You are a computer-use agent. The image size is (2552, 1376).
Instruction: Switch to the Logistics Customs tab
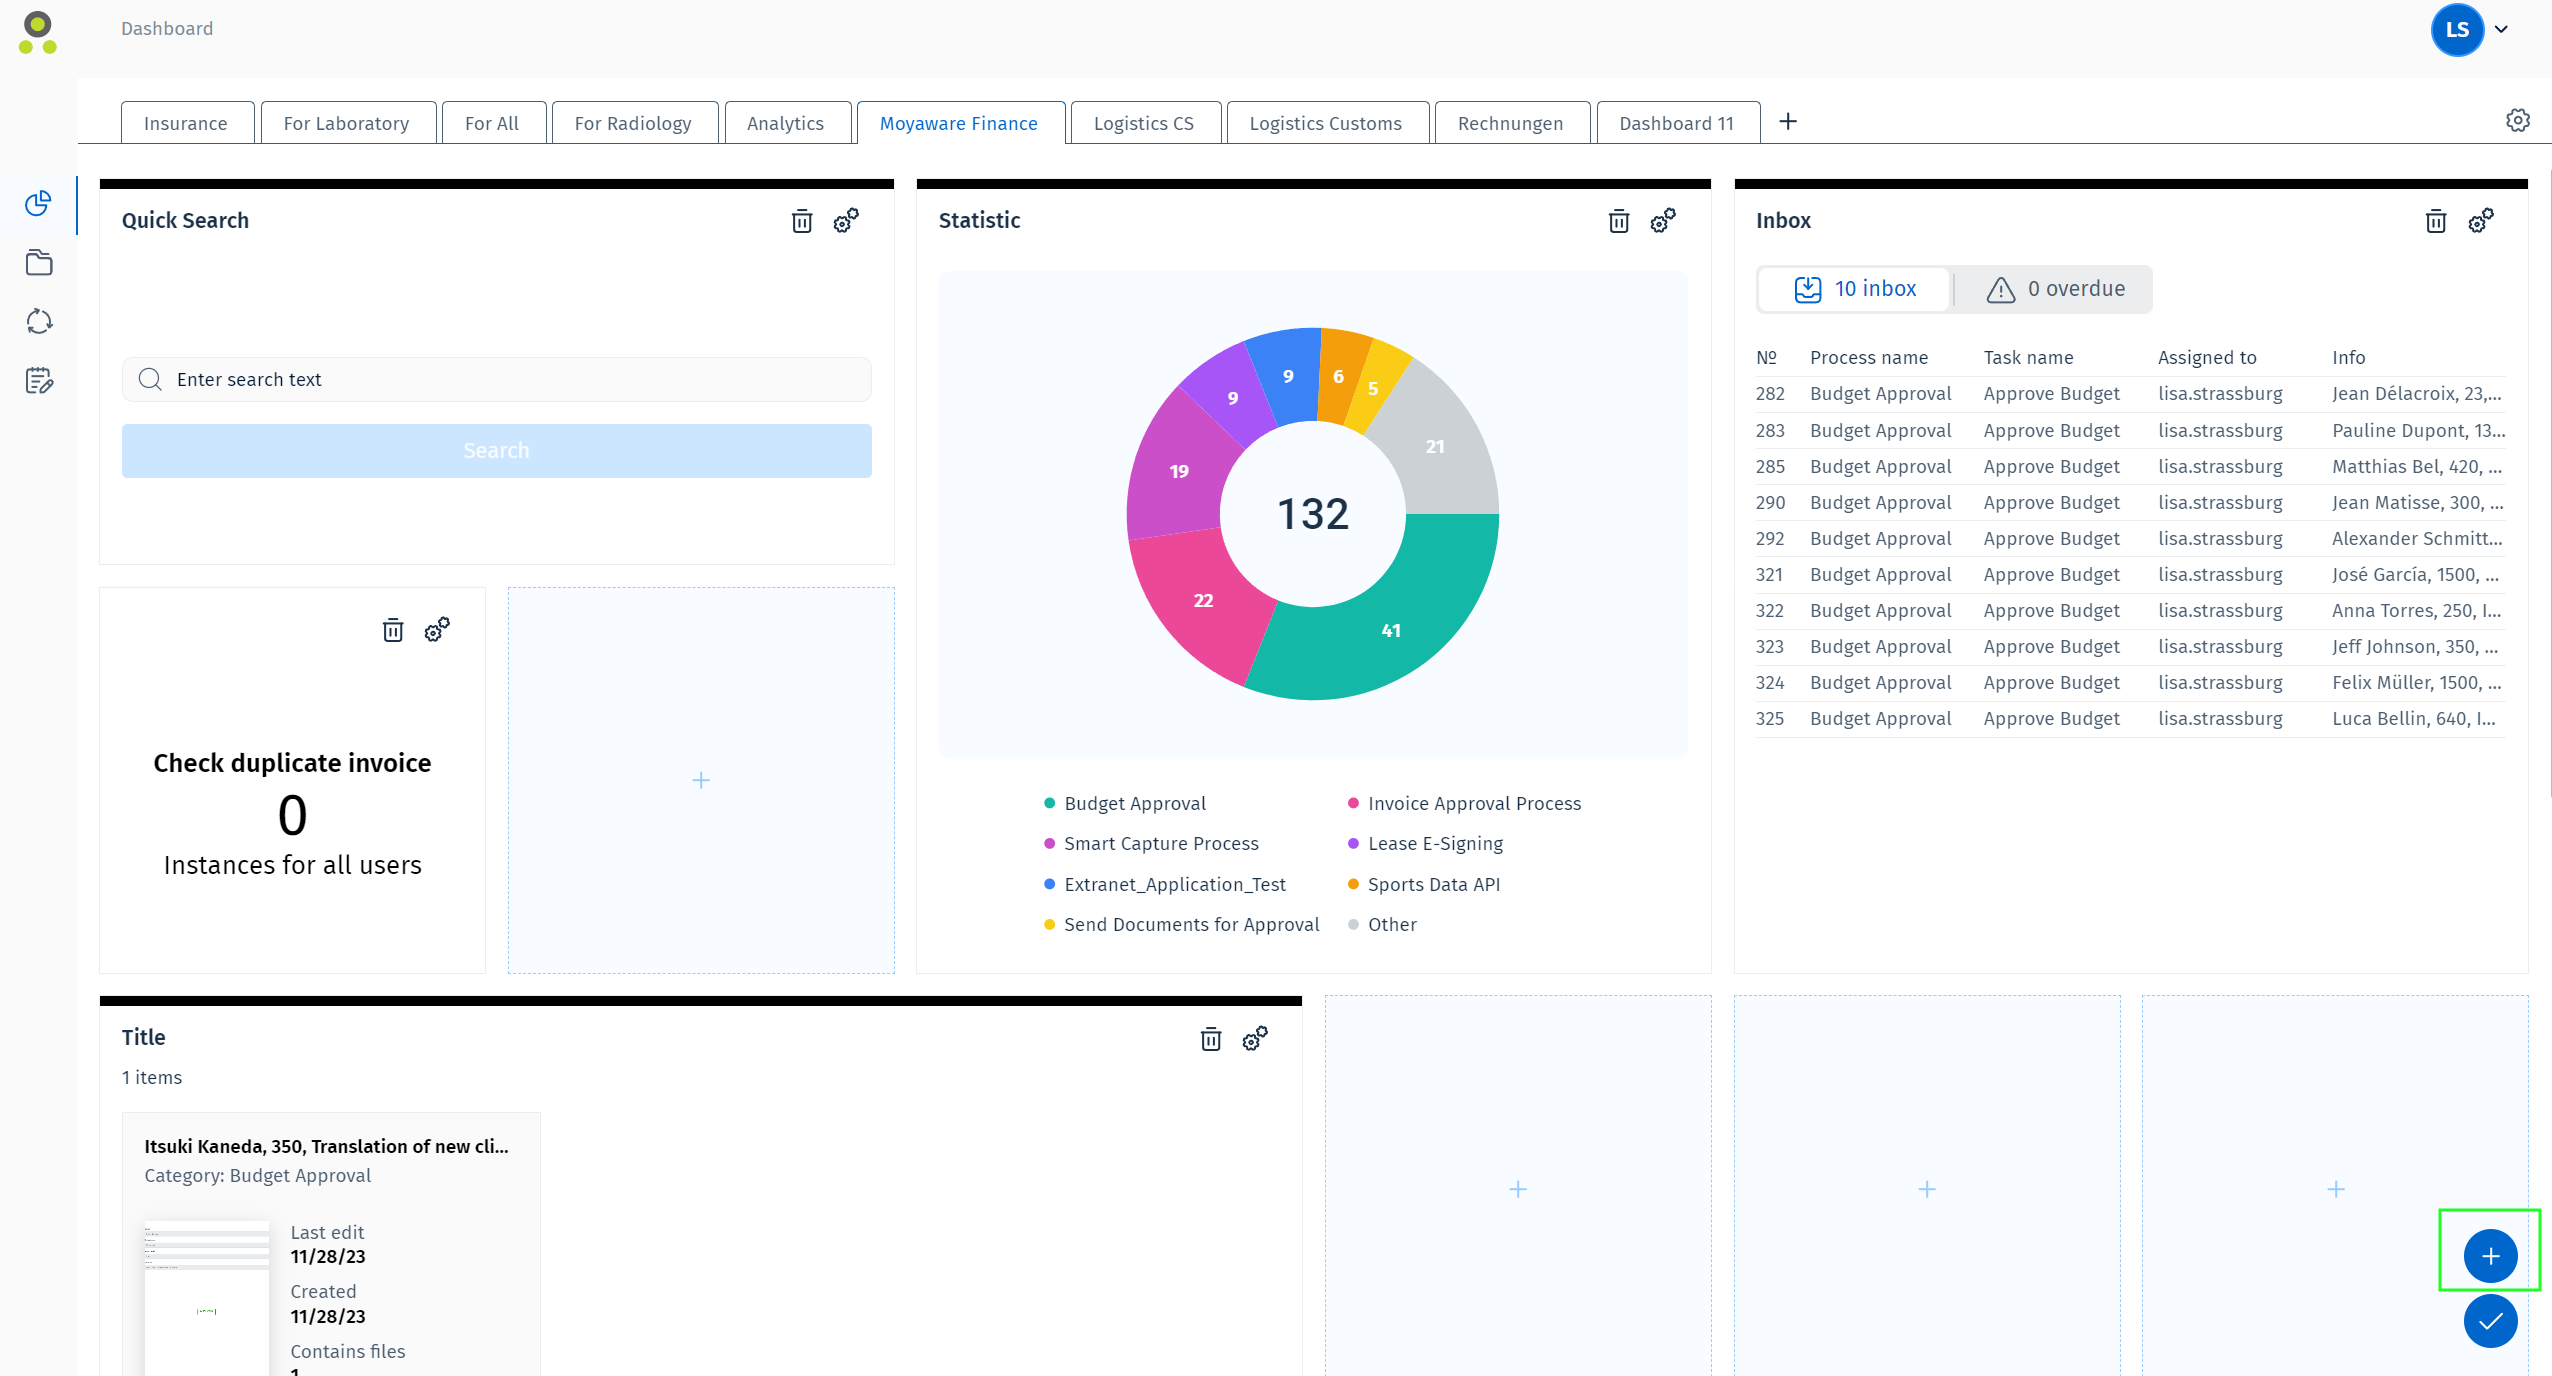click(1325, 124)
